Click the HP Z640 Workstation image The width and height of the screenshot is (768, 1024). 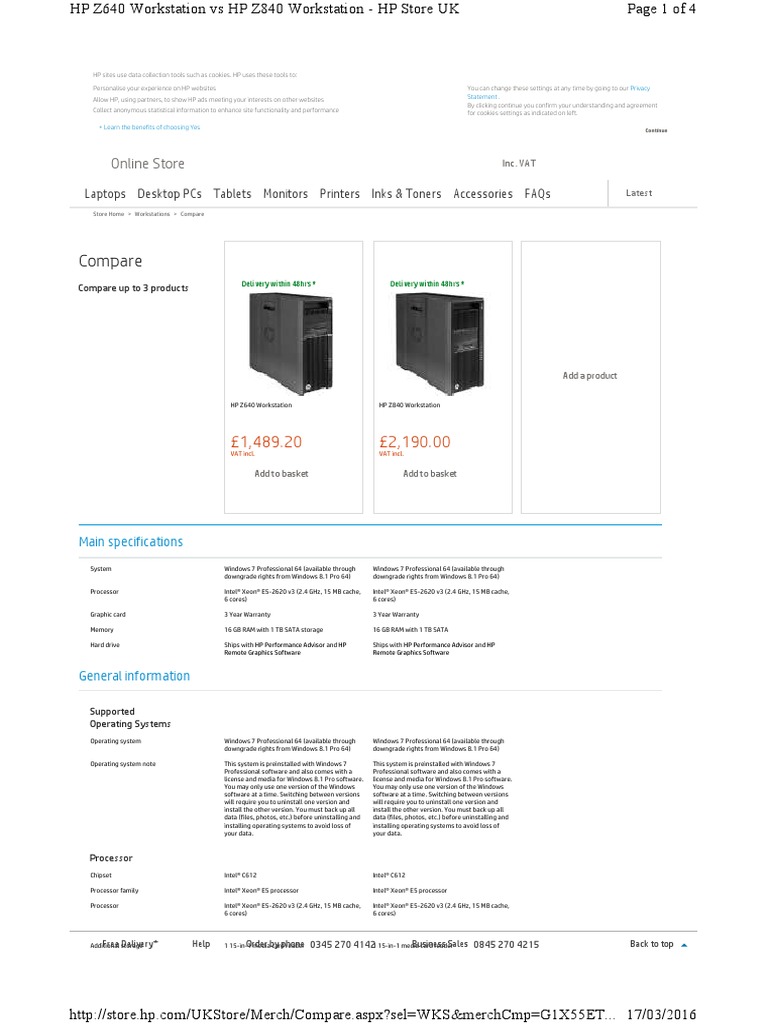[291, 344]
